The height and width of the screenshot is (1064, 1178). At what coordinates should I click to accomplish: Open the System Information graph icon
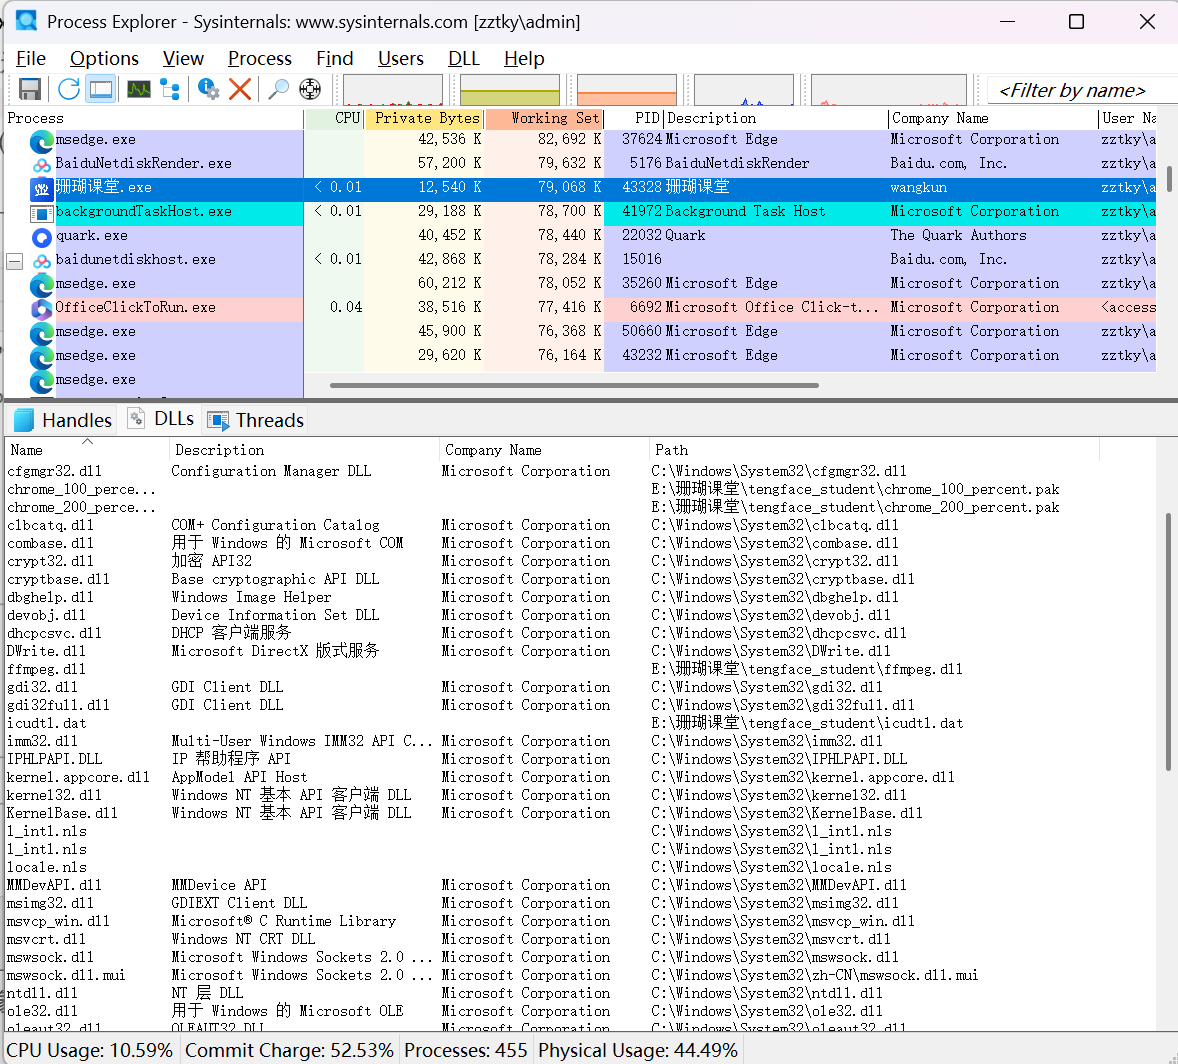139,89
